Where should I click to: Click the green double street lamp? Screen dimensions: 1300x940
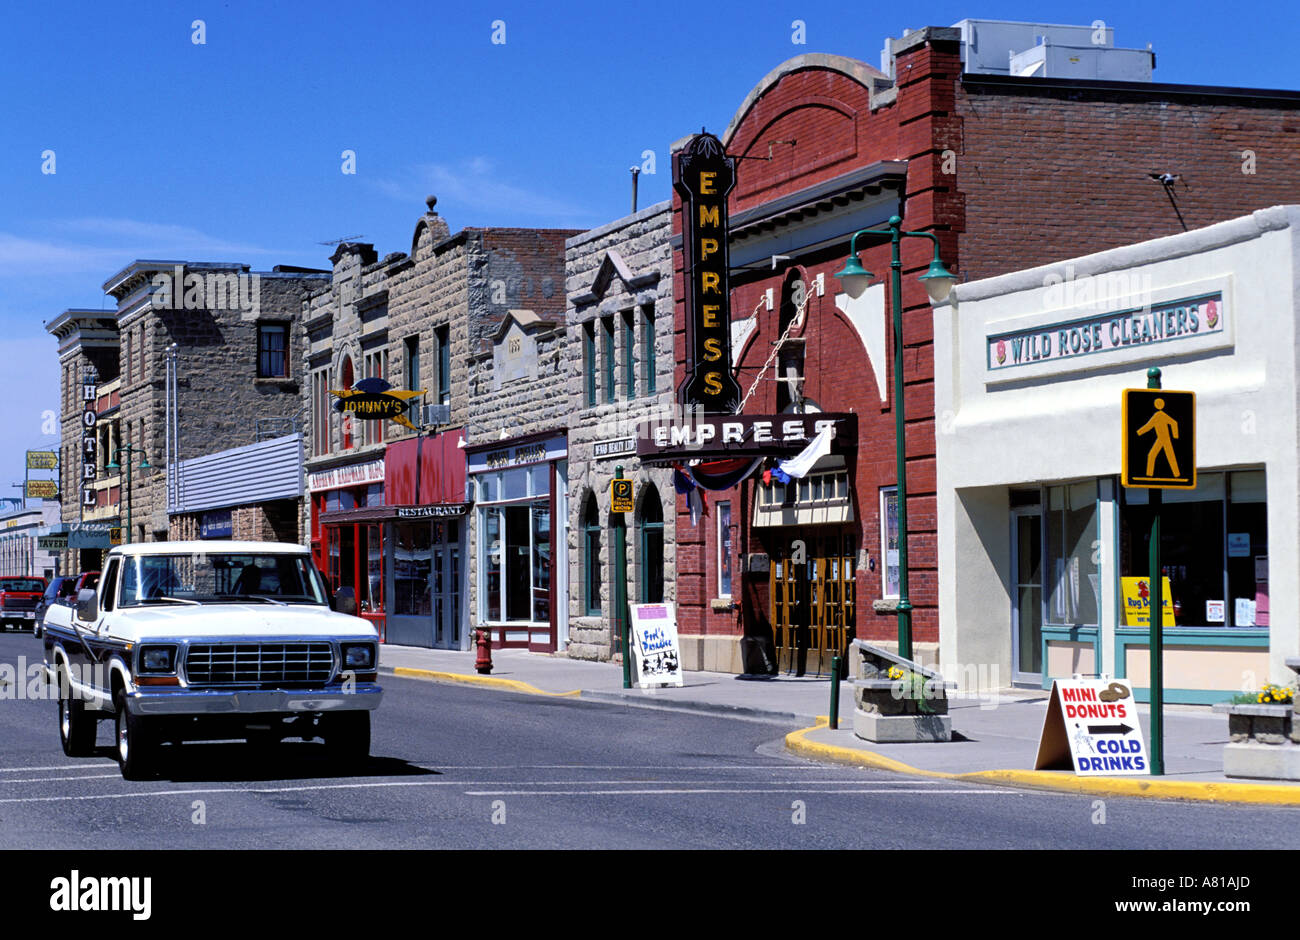coord(898,437)
